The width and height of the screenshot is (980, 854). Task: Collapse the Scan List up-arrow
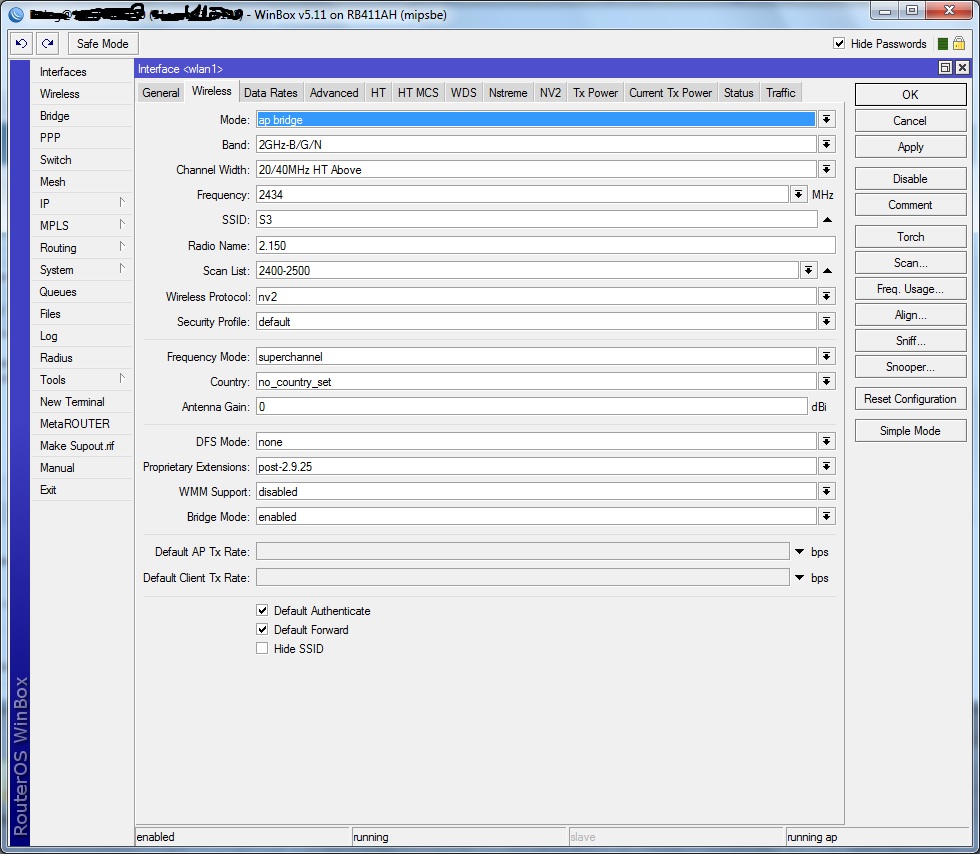(828, 271)
